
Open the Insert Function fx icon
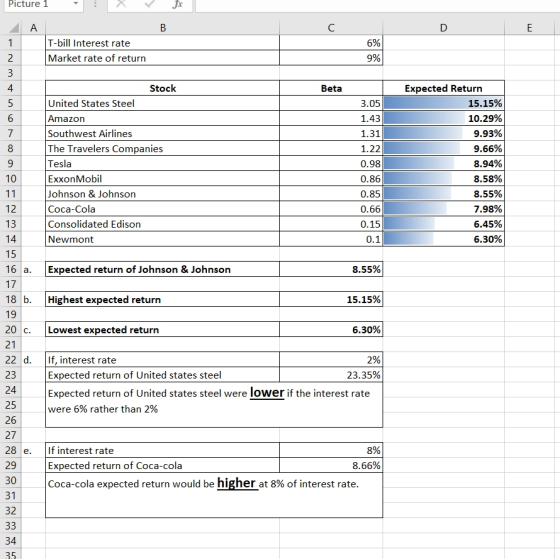[x=177, y=4]
